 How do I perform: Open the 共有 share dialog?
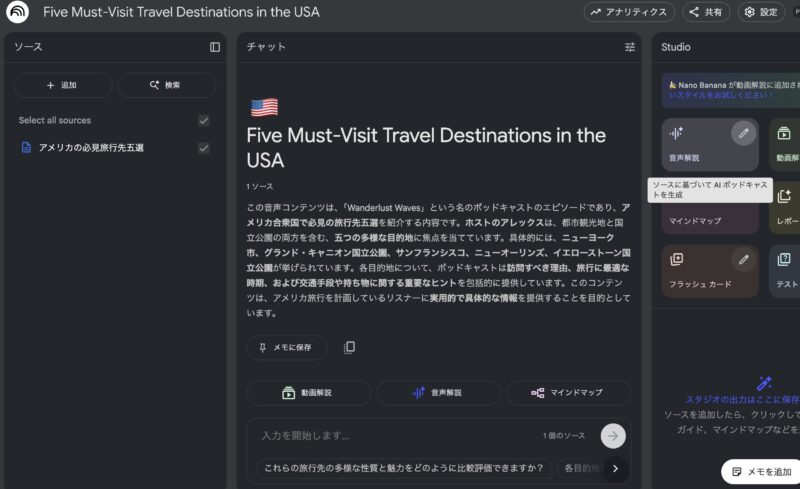coord(706,12)
